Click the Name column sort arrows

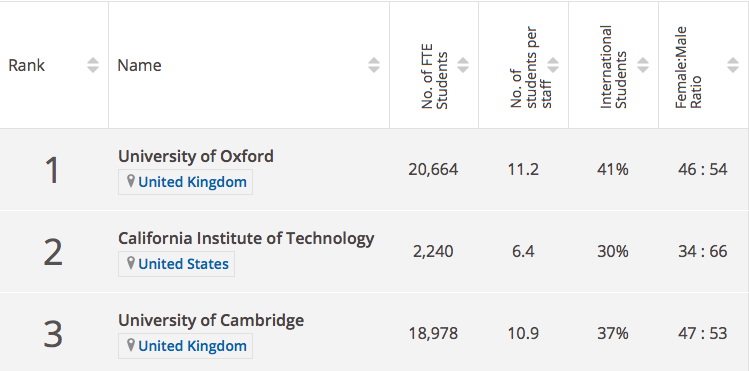374,65
